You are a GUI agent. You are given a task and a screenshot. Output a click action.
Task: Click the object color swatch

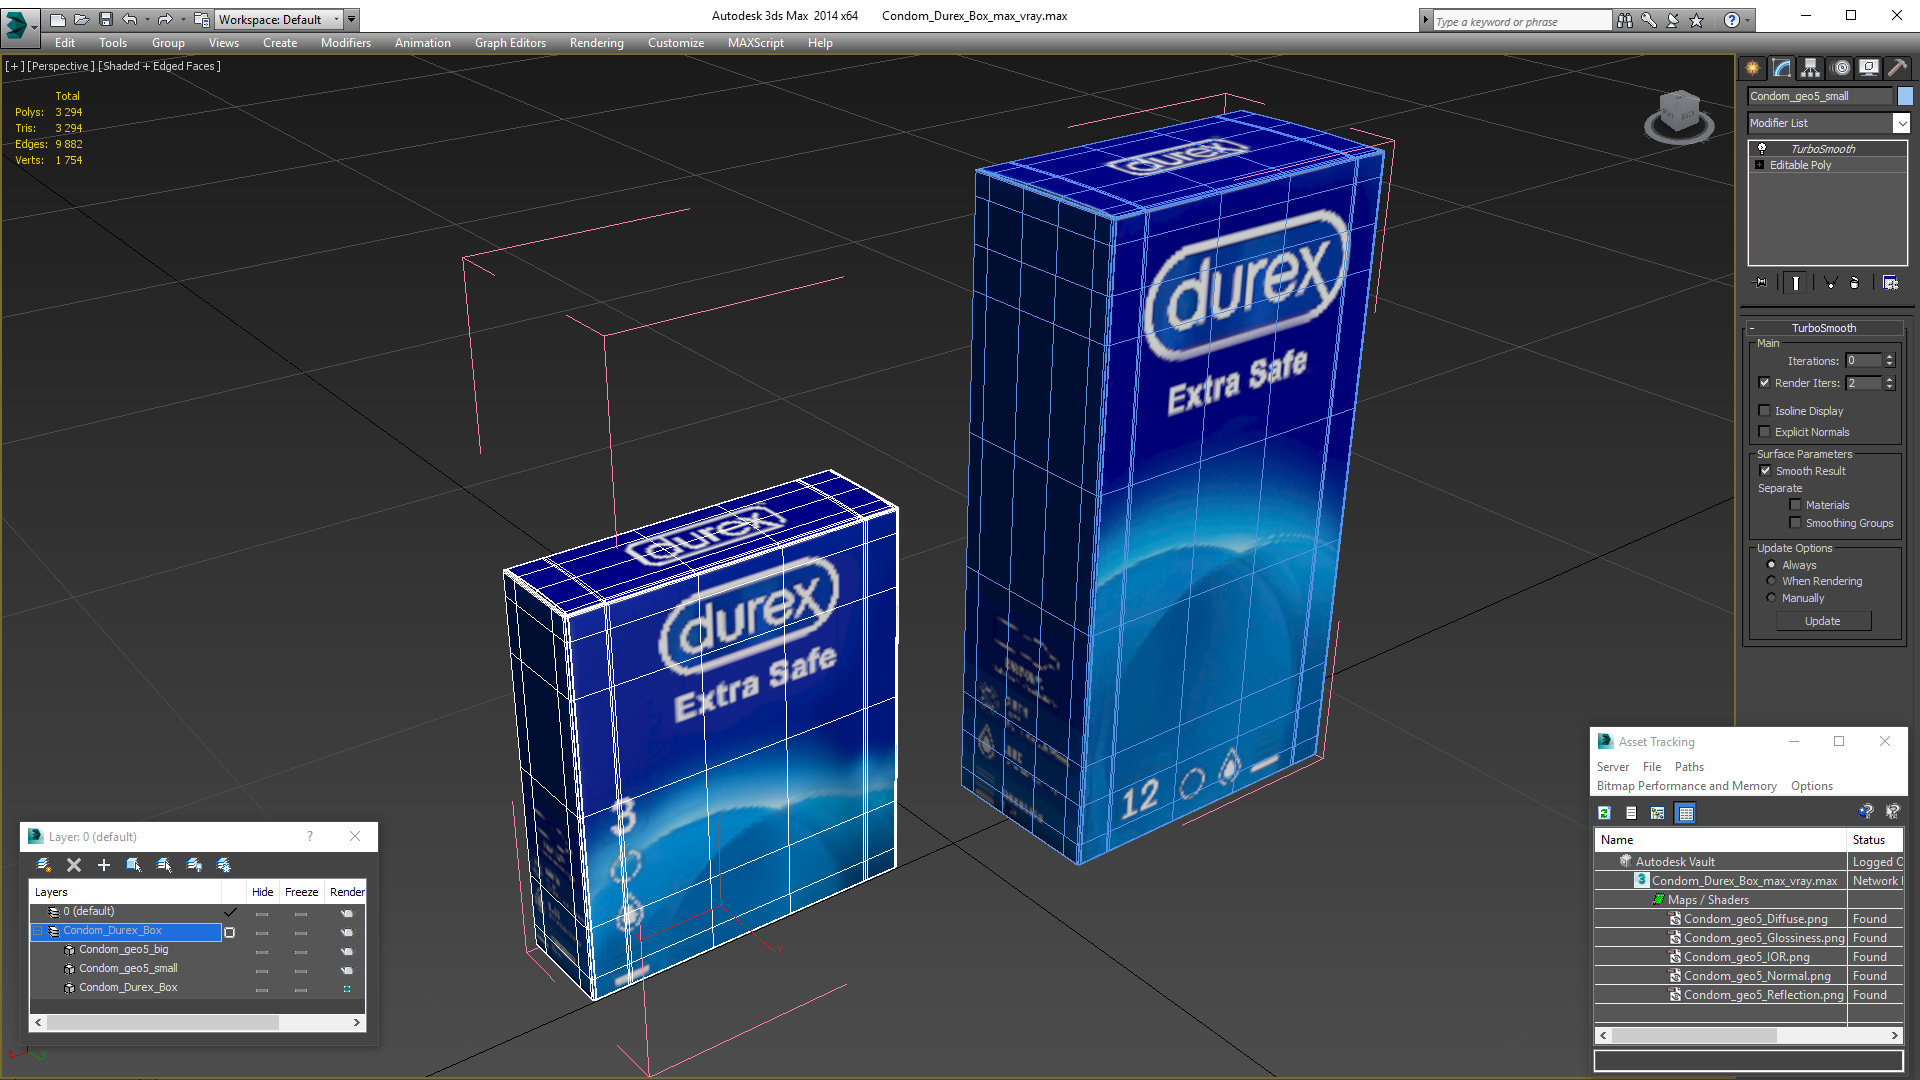pos(1905,96)
